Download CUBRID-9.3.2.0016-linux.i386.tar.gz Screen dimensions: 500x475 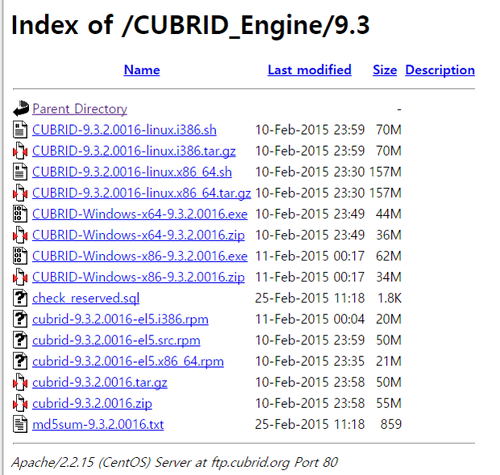(x=134, y=151)
